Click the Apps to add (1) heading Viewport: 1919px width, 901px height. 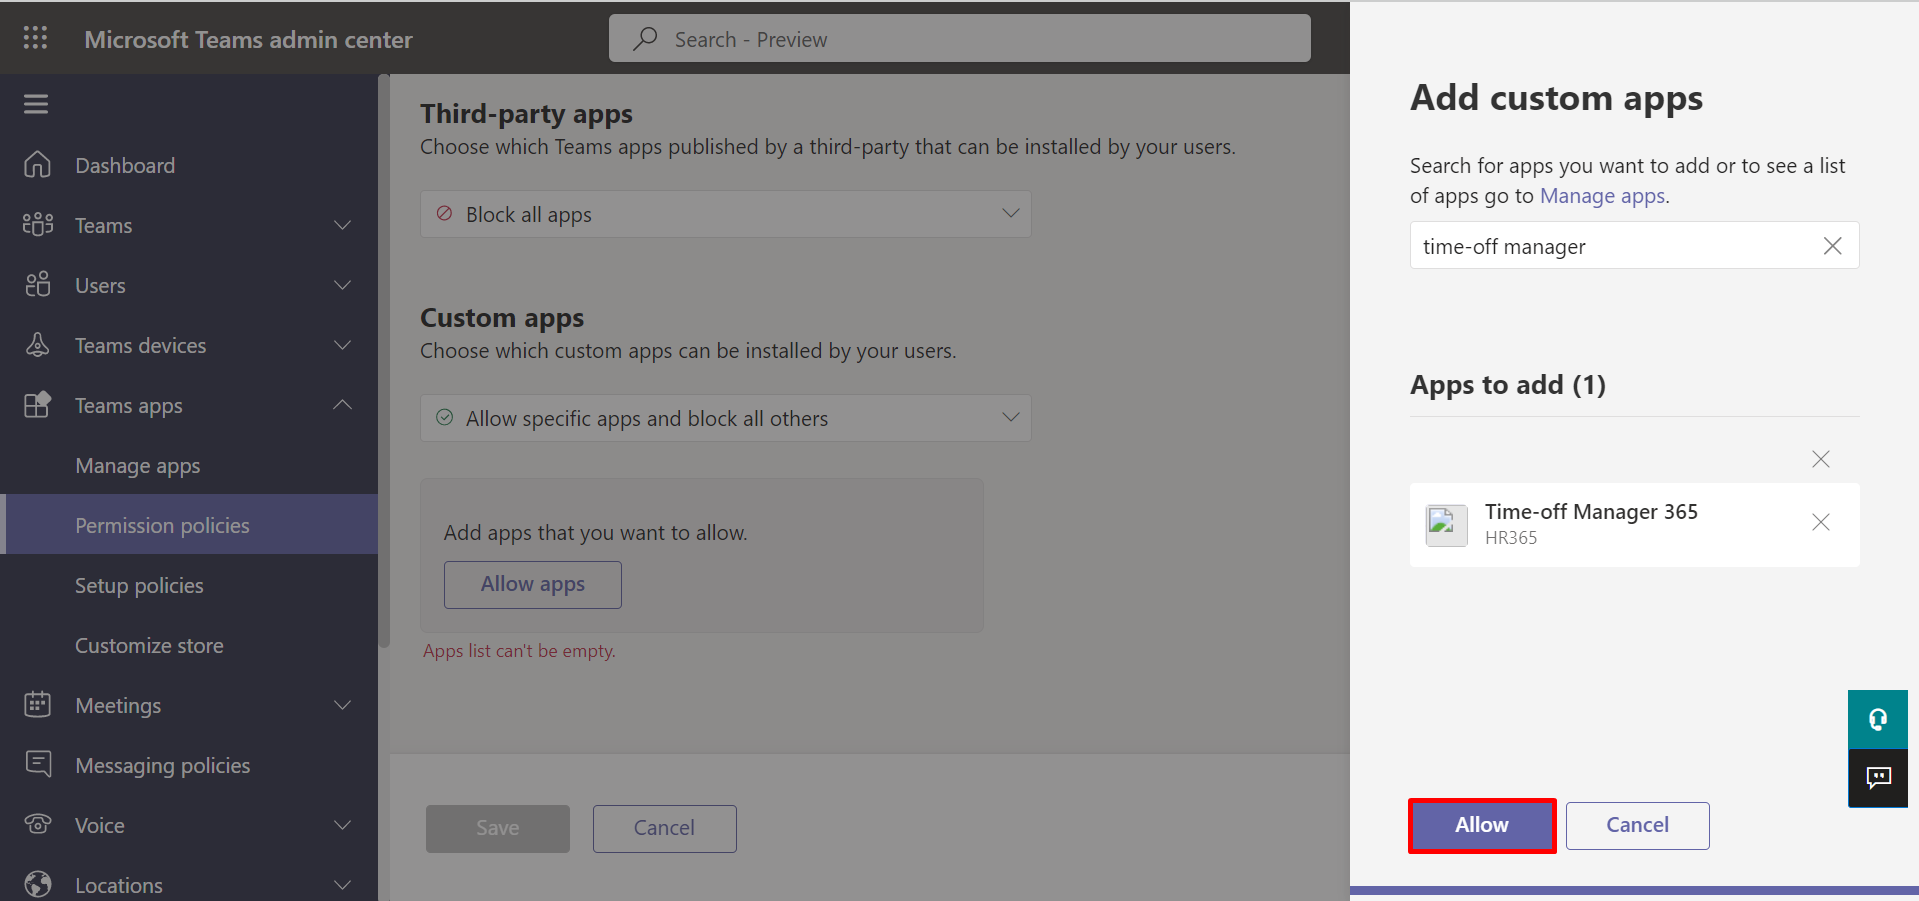click(x=1508, y=385)
